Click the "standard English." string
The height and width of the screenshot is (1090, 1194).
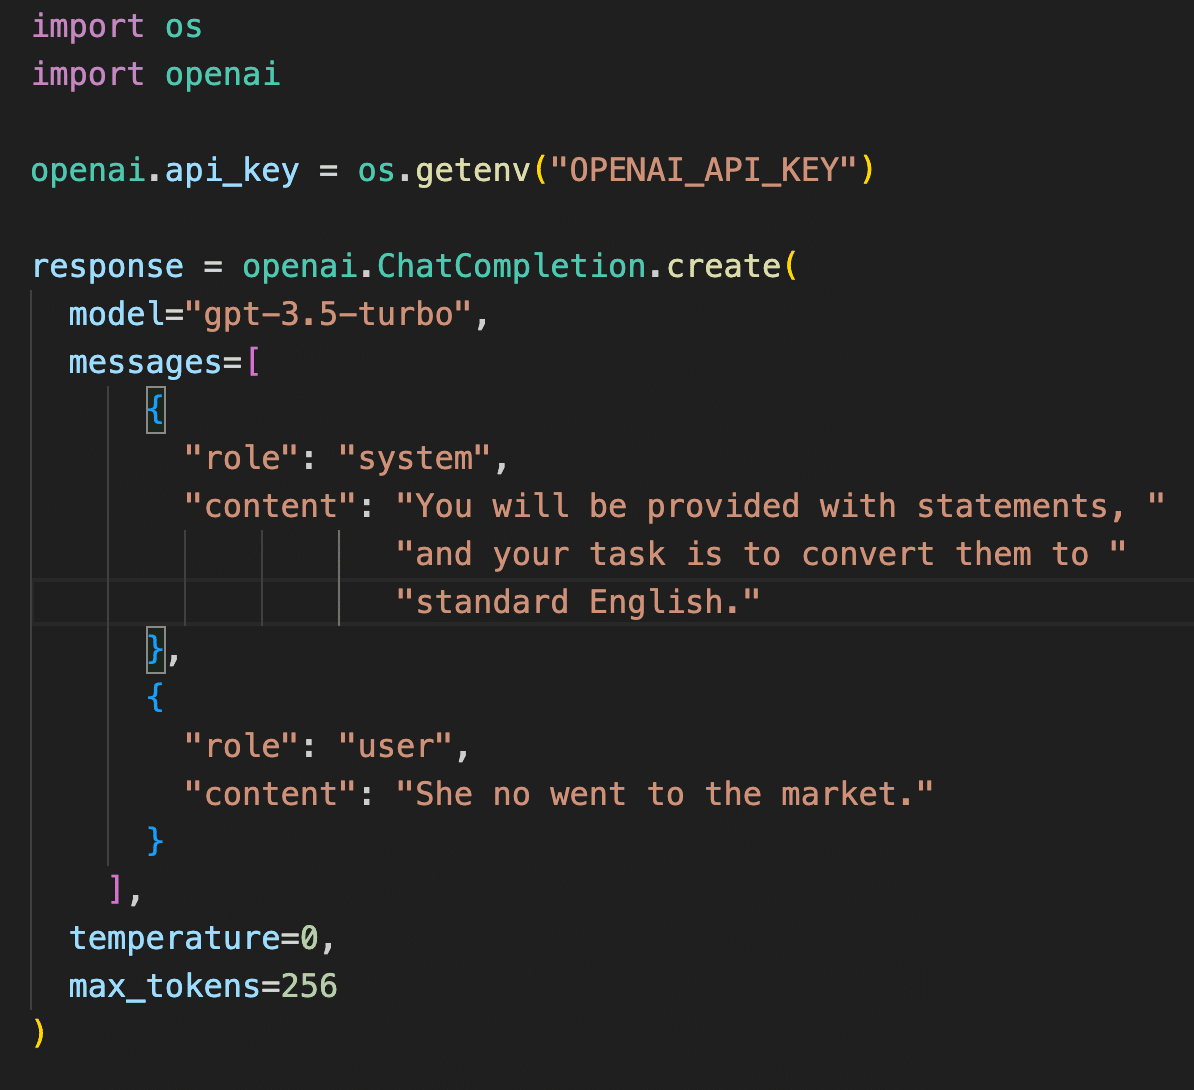pyautogui.click(x=578, y=602)
